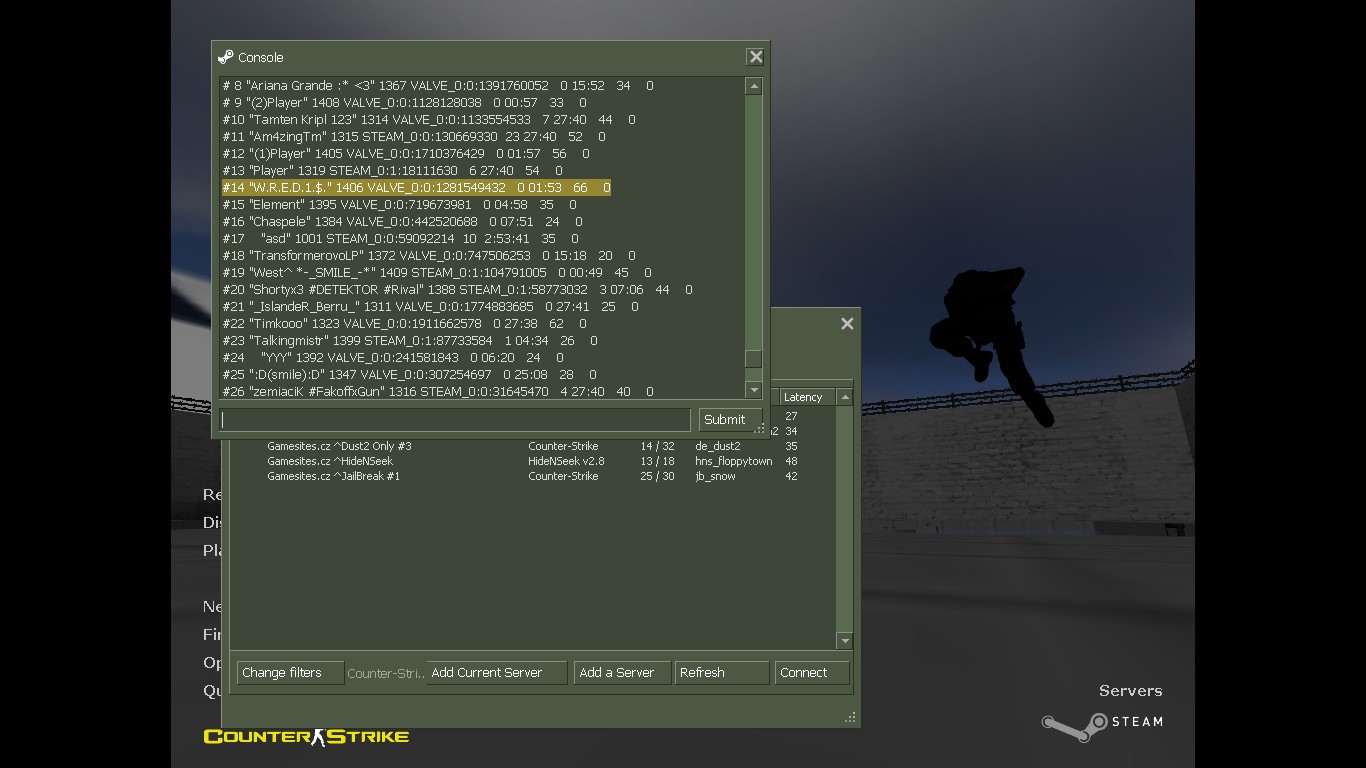Open the Servers menu item
The height and width of the screenshot is (768, 1366).
(1130, 691)
